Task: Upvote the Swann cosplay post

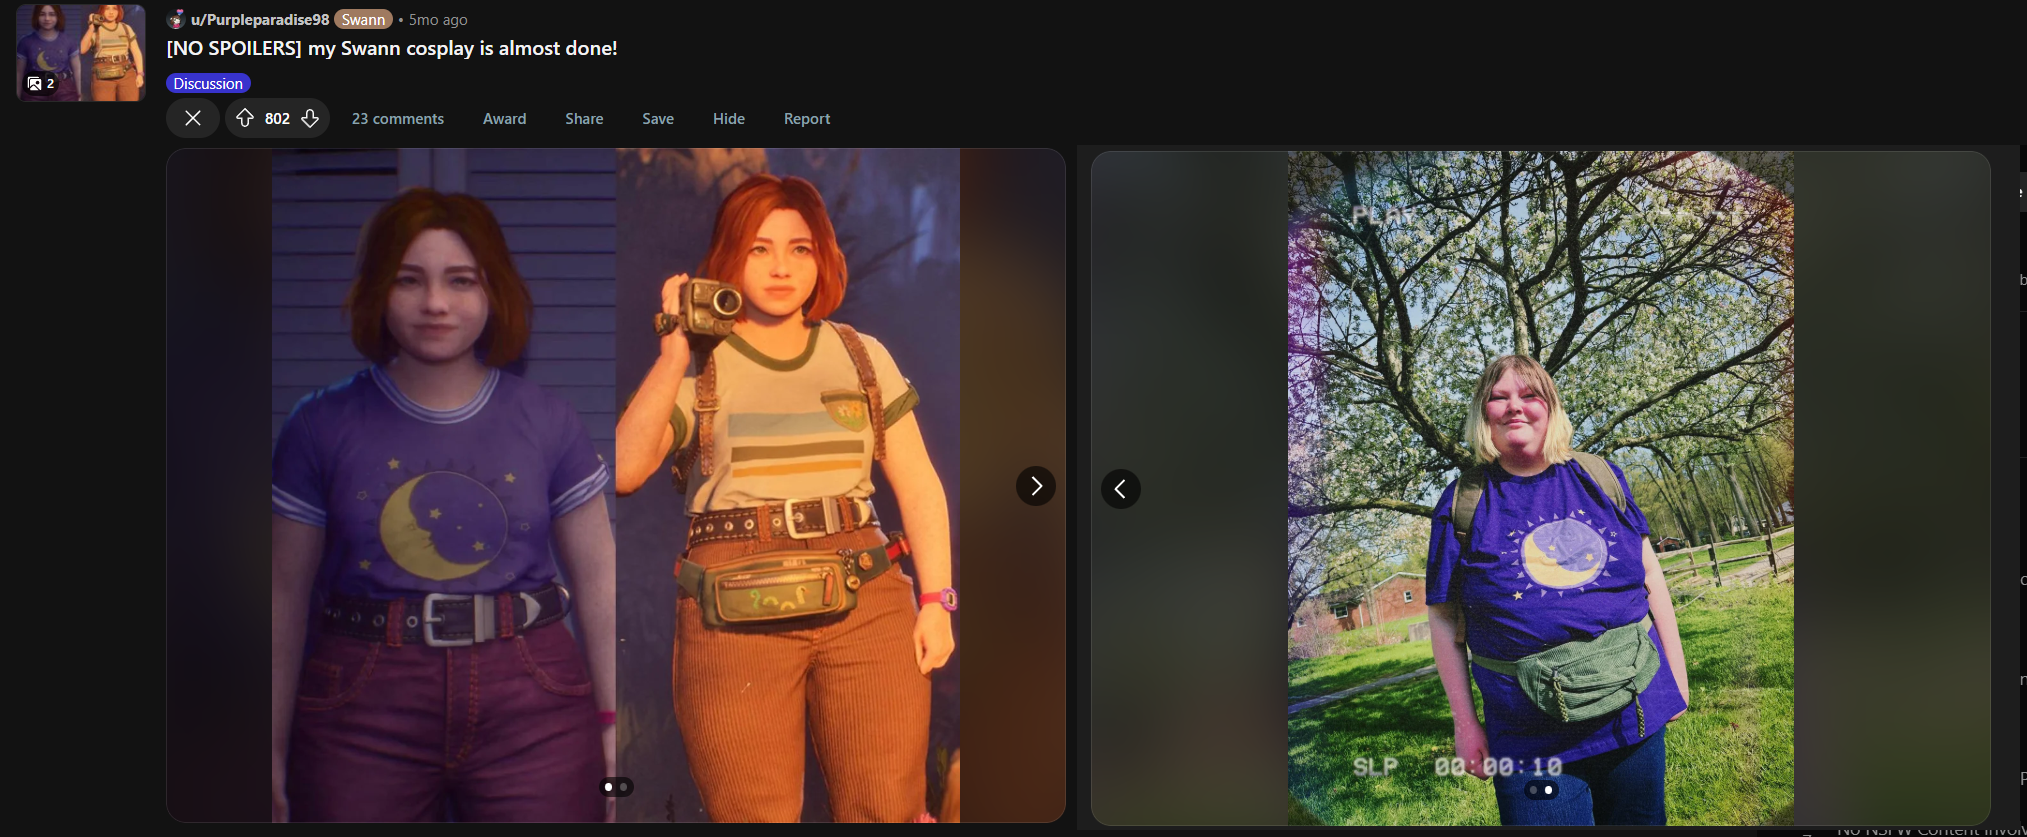Action: pos(245,118)
